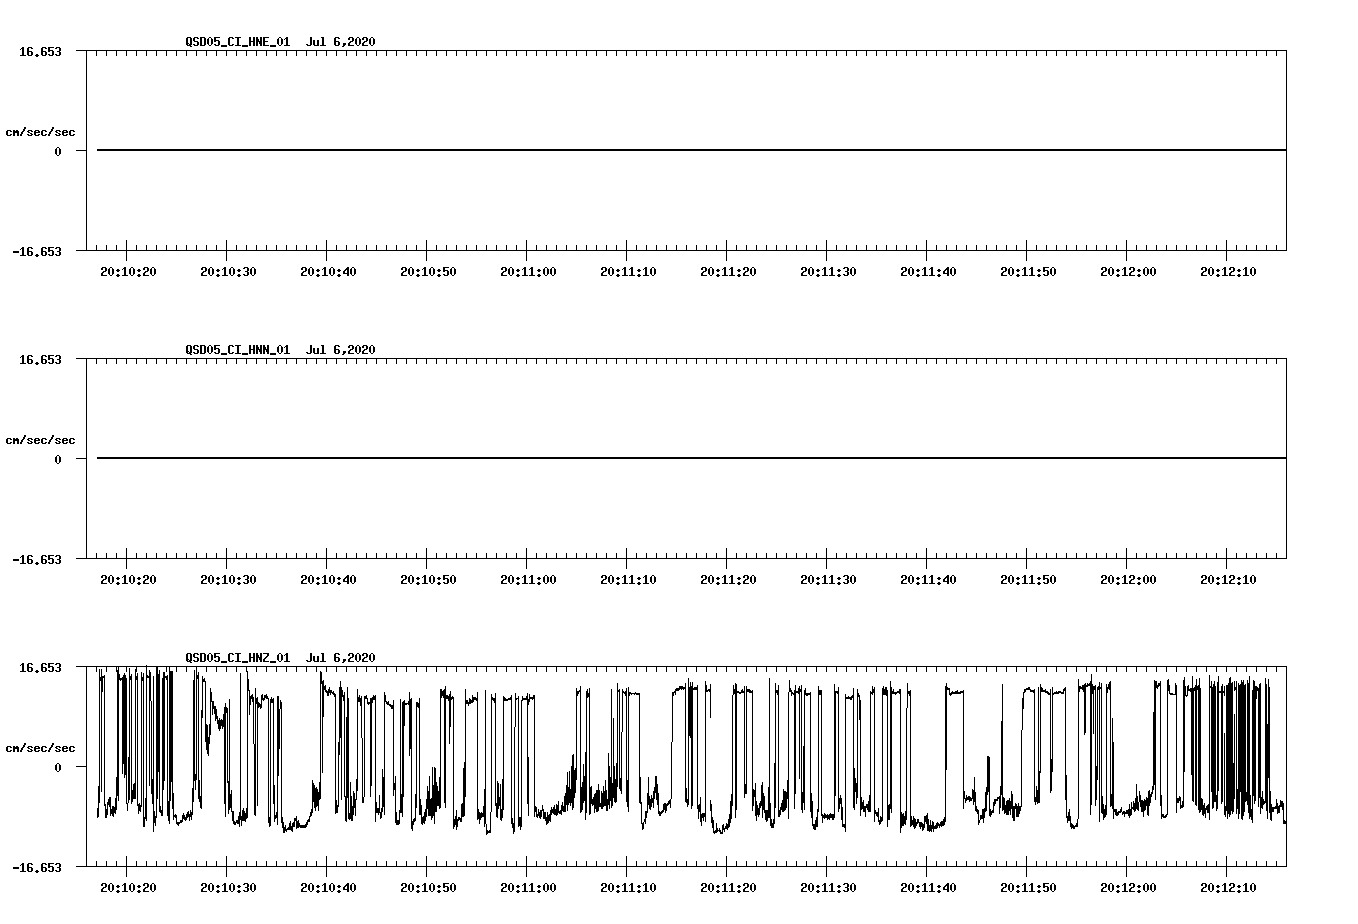
Task: Click the 20:11:50 time label under HNN plot
Action: (1028, 579)
